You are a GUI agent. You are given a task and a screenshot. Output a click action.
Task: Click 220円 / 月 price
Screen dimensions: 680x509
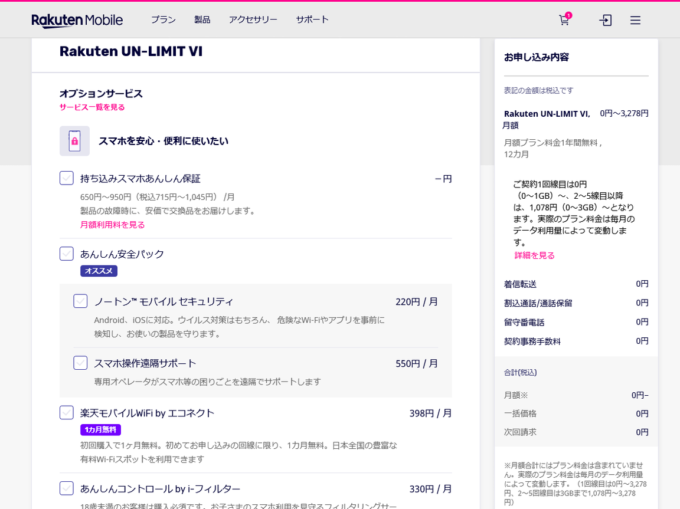pos(416,302)
